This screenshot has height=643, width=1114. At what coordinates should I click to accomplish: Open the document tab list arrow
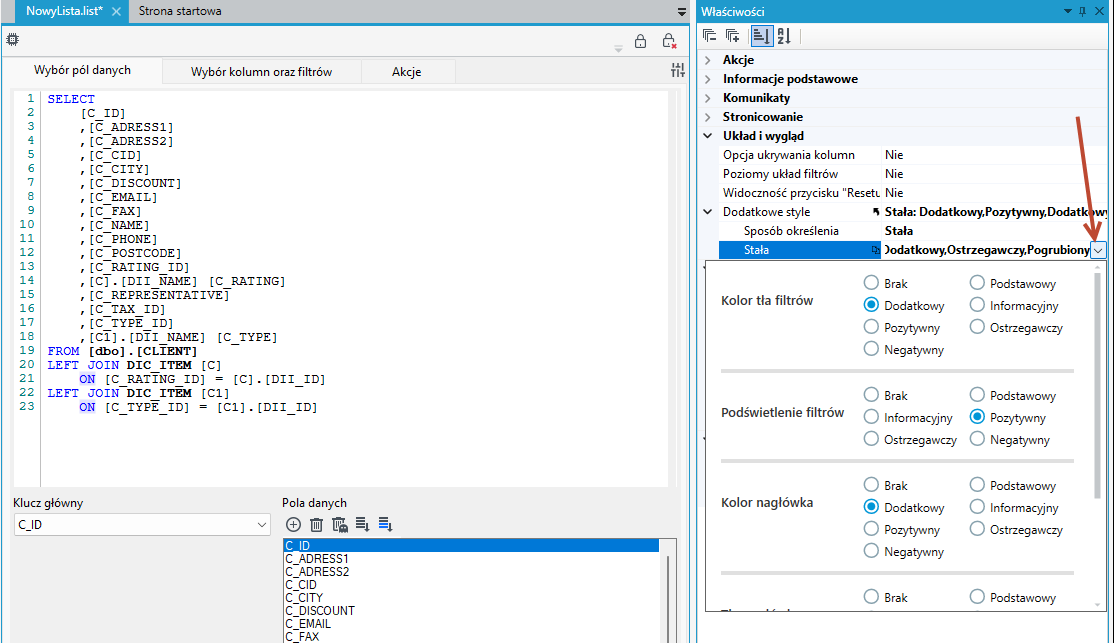682,11
